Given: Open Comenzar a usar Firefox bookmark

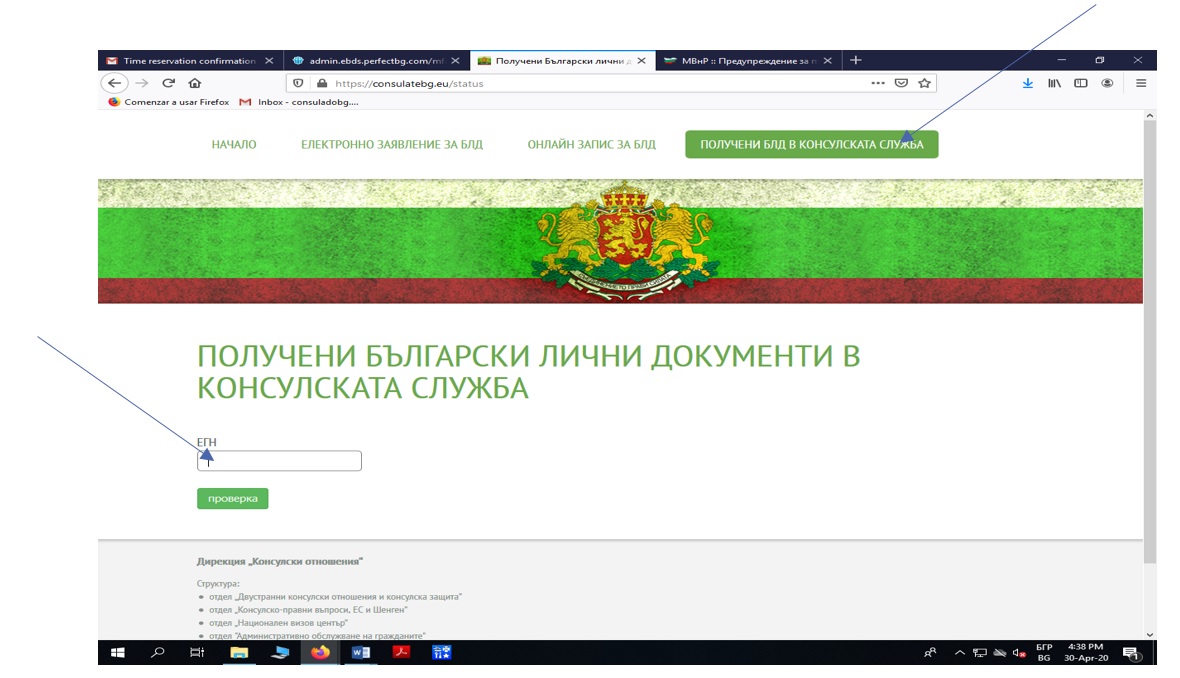Looking at the screenshot, I should pos(169,102).
